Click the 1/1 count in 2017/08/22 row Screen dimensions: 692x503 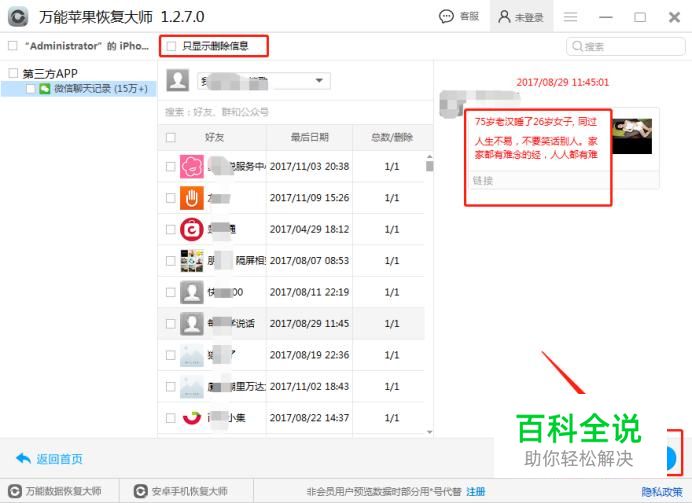[392, 418]
